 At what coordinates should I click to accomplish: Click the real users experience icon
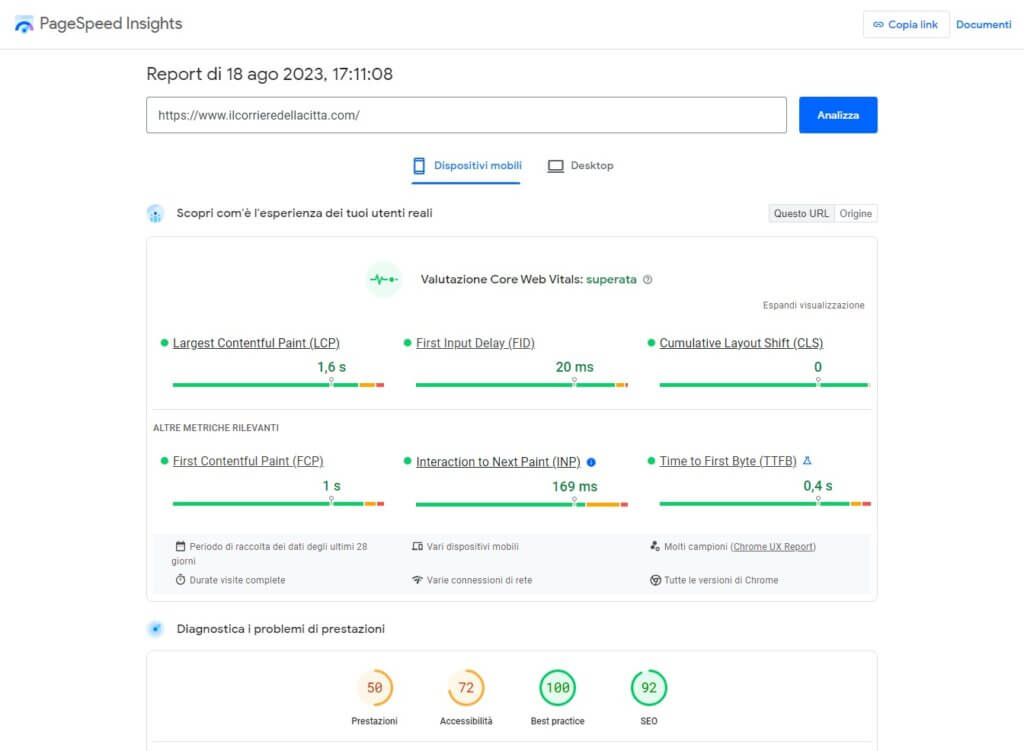(x=155, y=214)
